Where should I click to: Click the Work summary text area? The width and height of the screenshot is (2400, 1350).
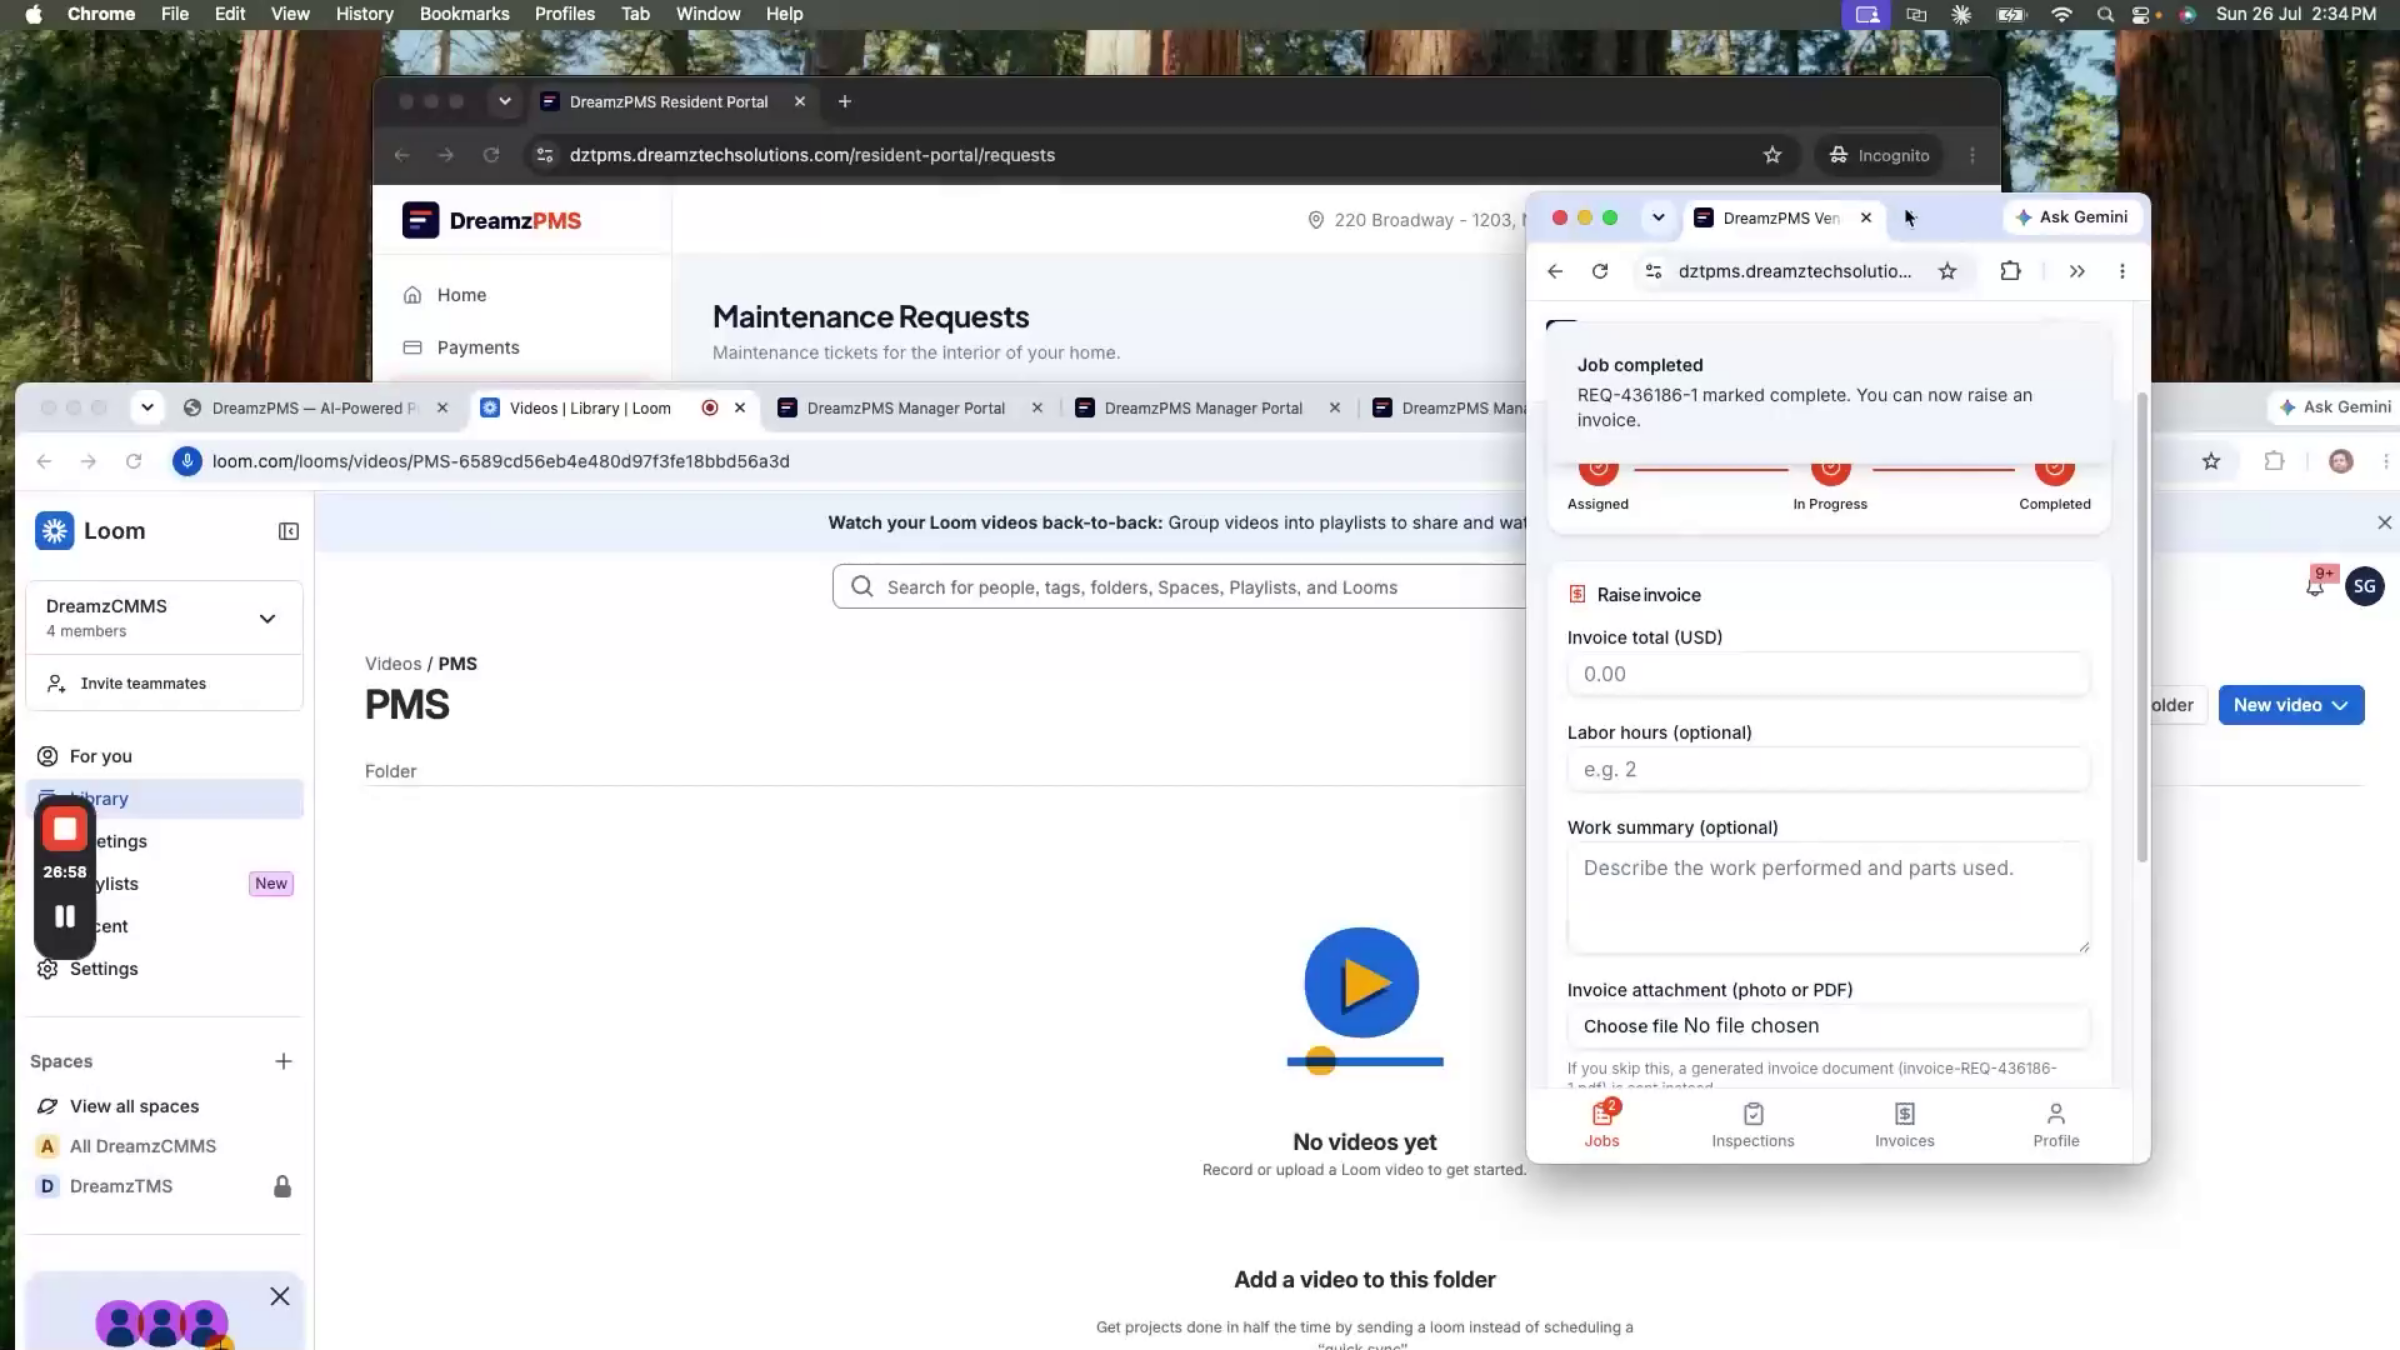[1828, 897]
